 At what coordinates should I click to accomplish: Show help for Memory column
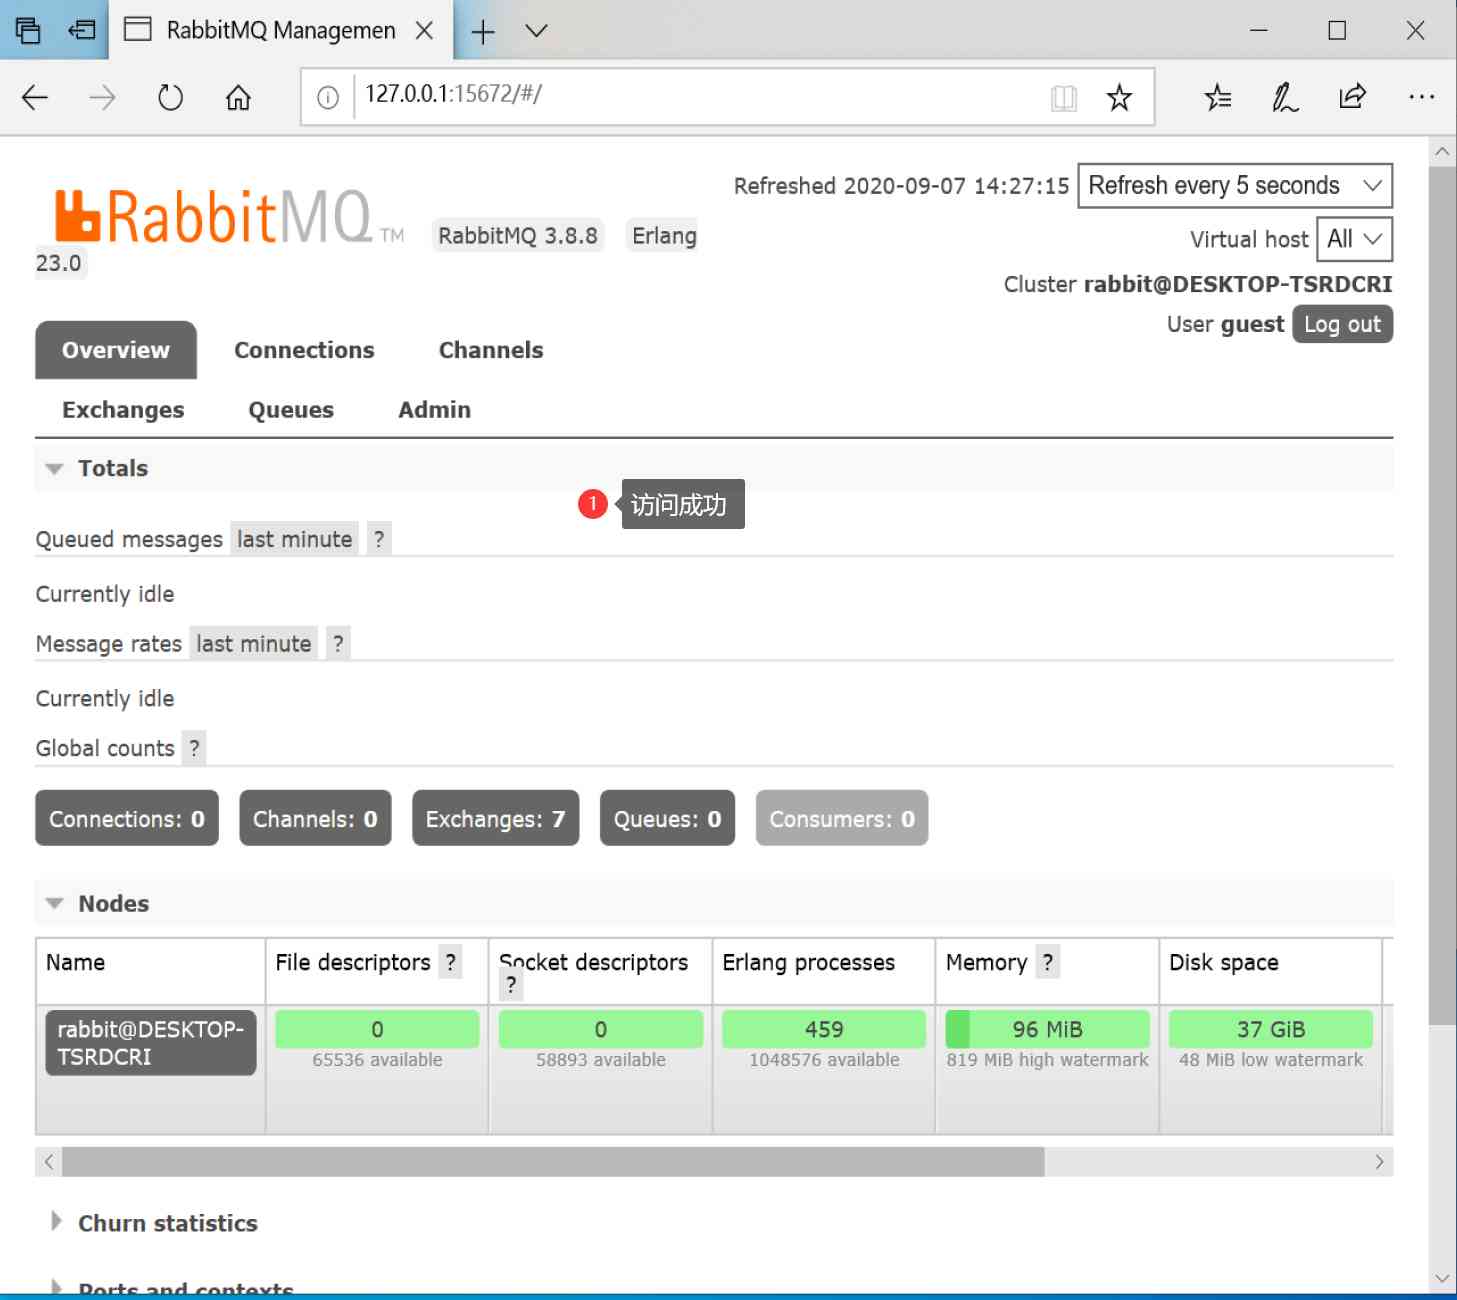tap(1047, 962)
